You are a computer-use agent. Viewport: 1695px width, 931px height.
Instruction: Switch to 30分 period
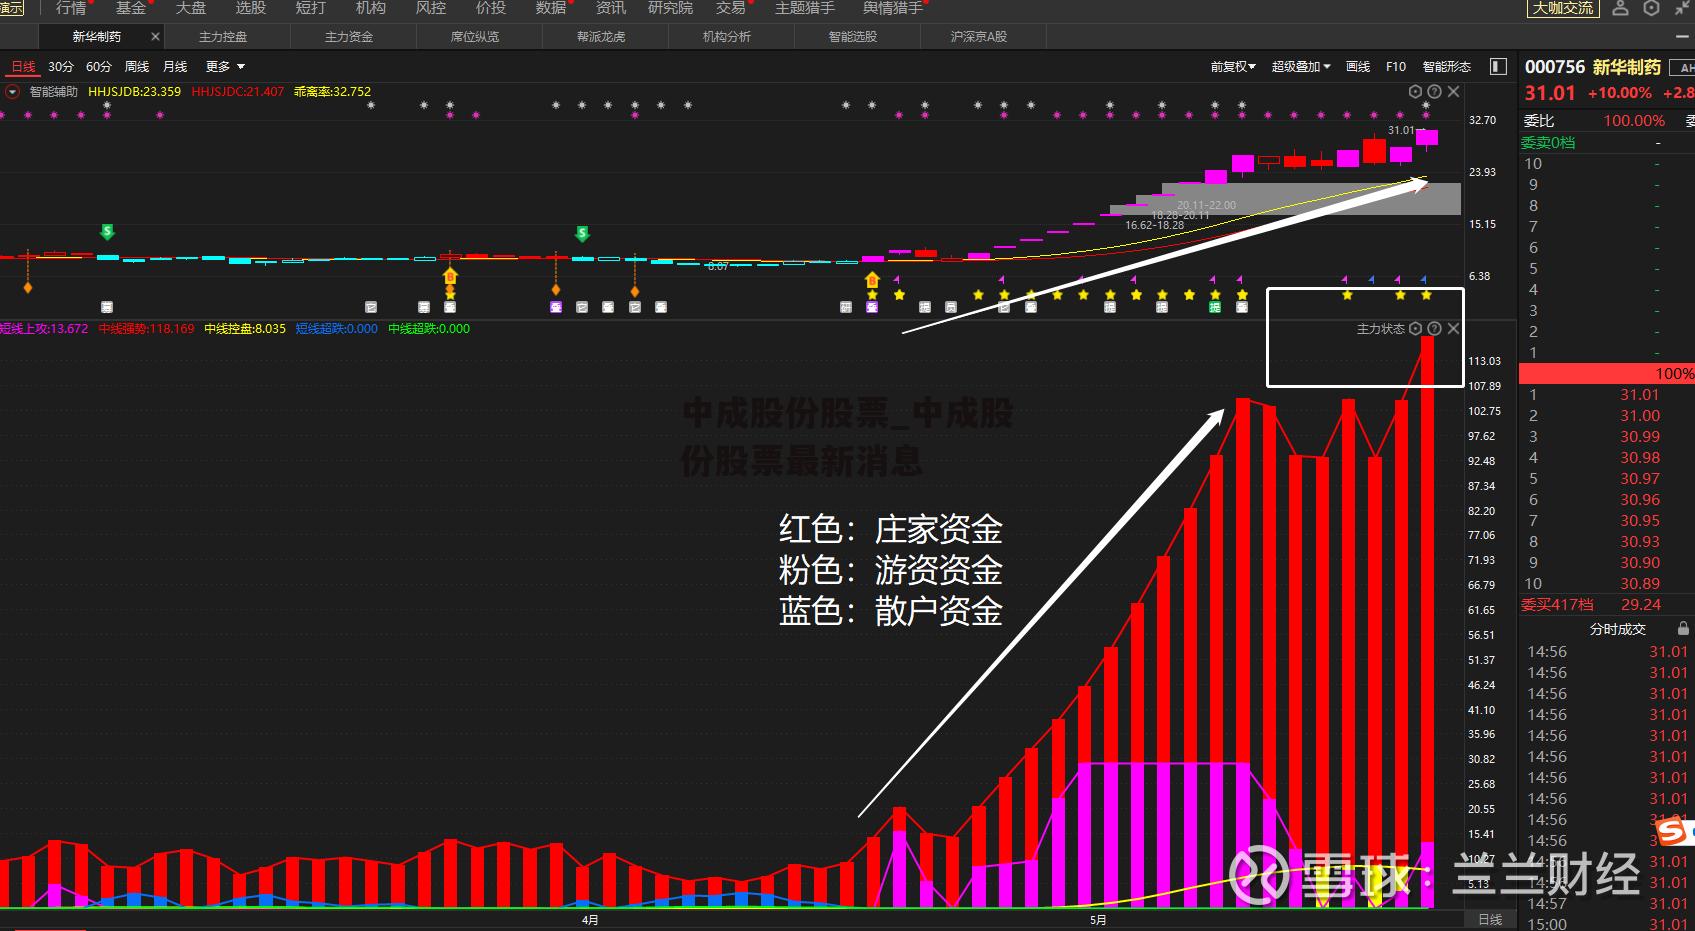click(61, 66)
